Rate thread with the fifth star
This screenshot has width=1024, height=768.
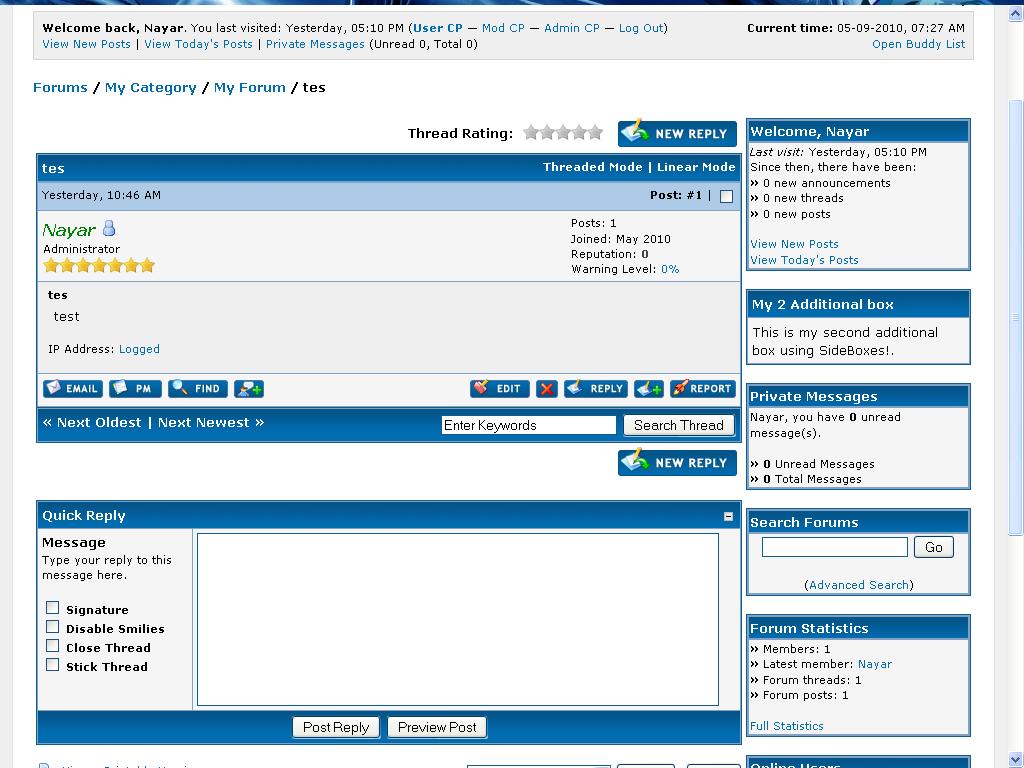click(x=595, y=133)
